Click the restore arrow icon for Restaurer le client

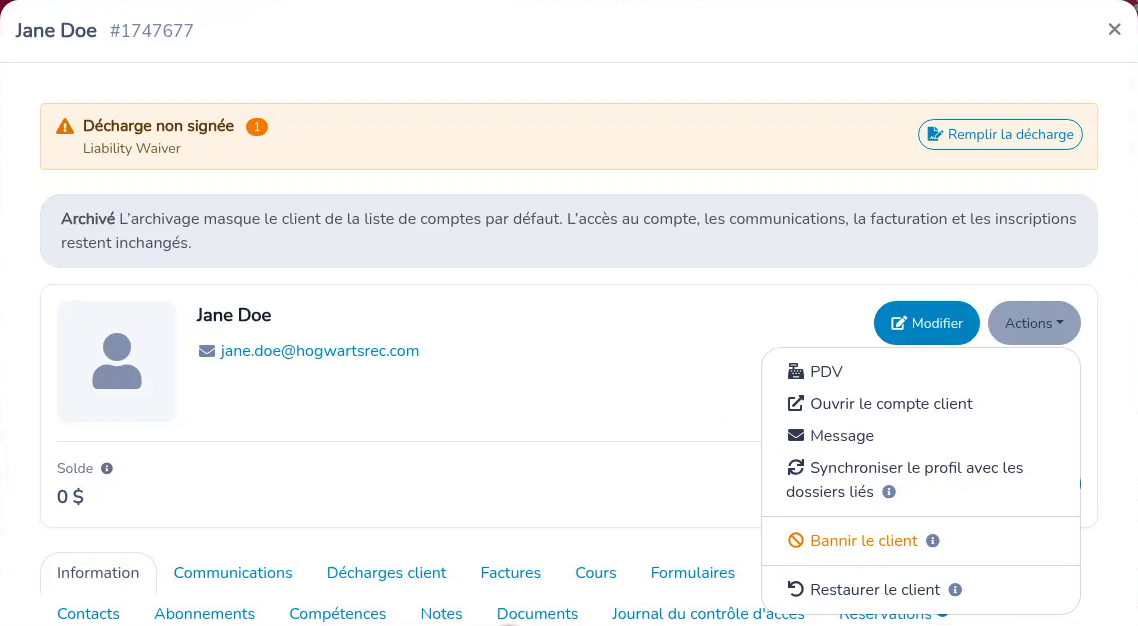point(795,589)
